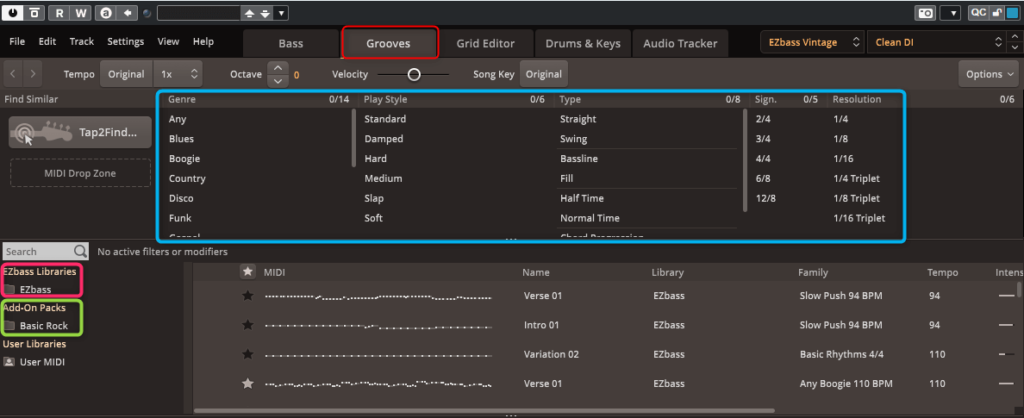This screenshot has height=418, width=1024.
Task: Click the circled 'a' automation icon
Action: 105,12
